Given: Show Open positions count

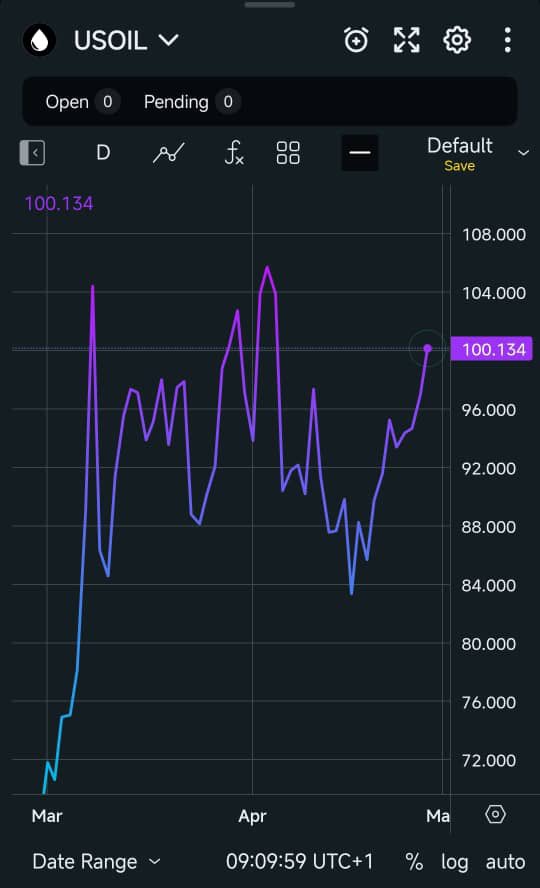Looking at the screenshot, I should pyautogui.click(x=82, y=102).
